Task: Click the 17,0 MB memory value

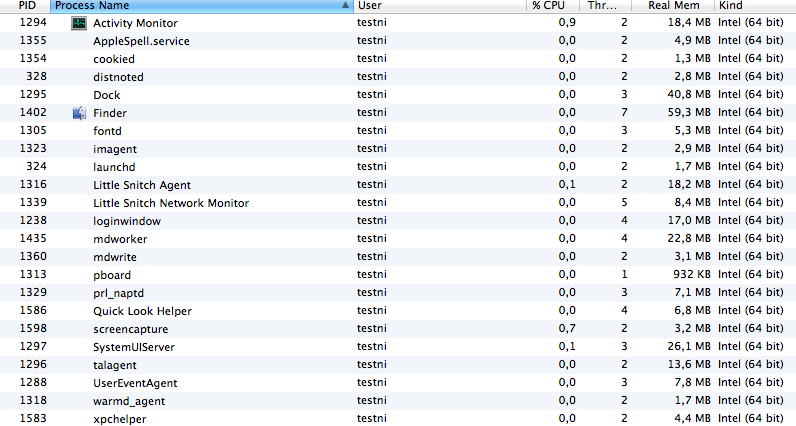Action: point(689,220)
